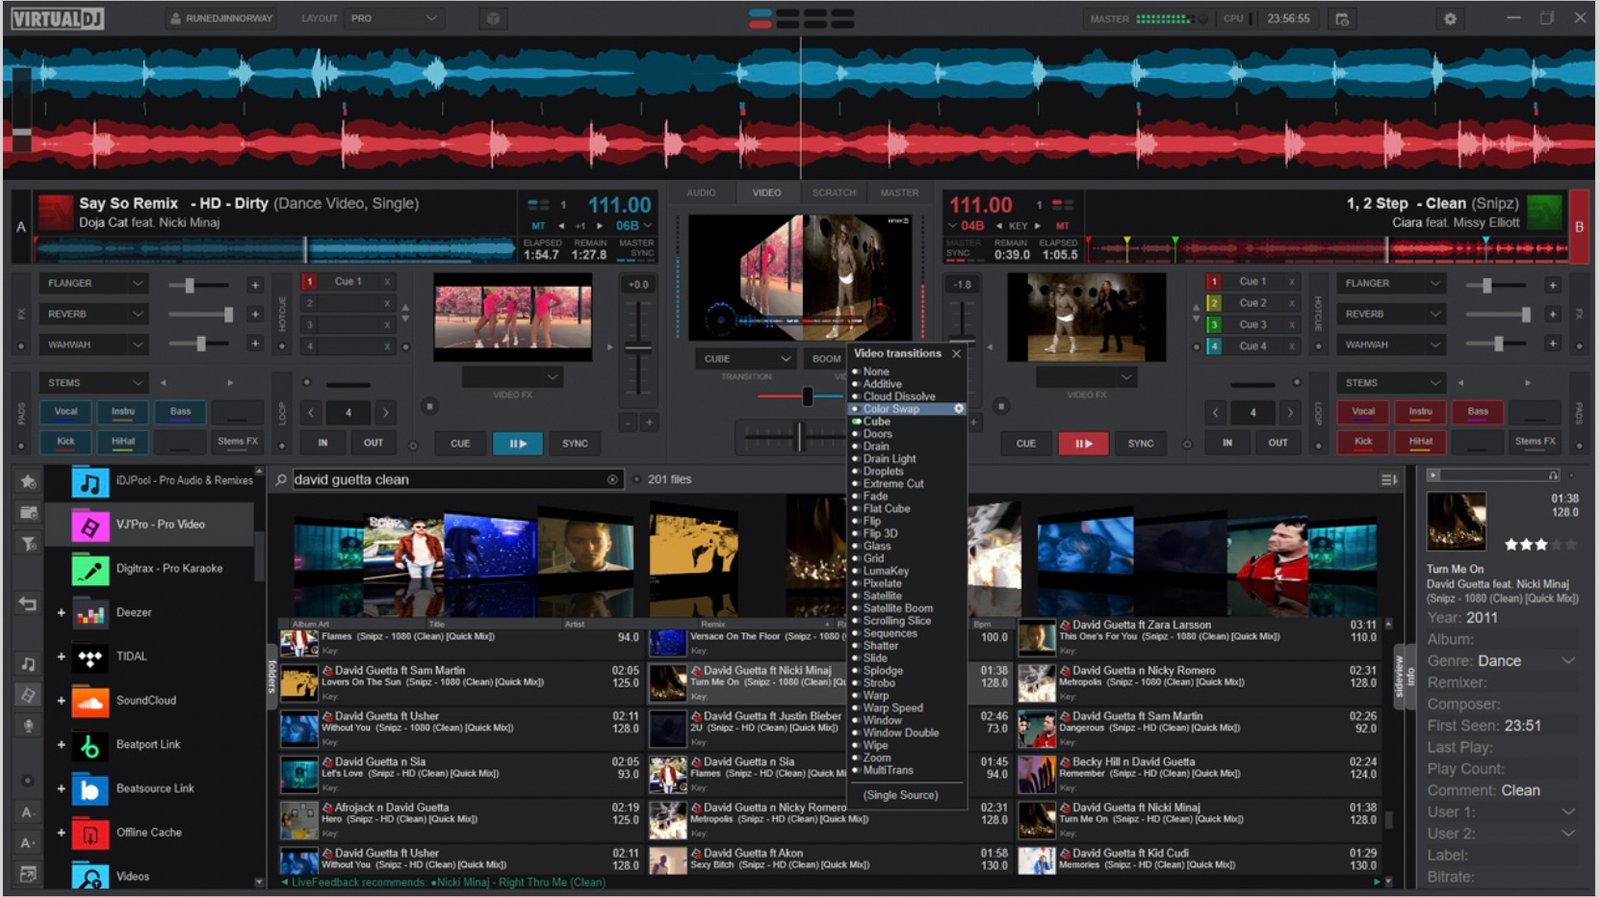Switch to the MASTER tab
Image resolution: width=1600 pixels, height=897 pixels.
tap(899, 193)
